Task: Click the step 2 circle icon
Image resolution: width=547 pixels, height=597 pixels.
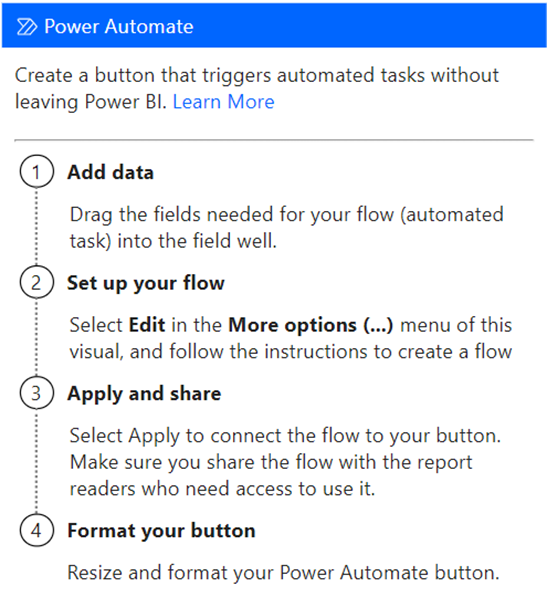Action: tap(37, 282)
